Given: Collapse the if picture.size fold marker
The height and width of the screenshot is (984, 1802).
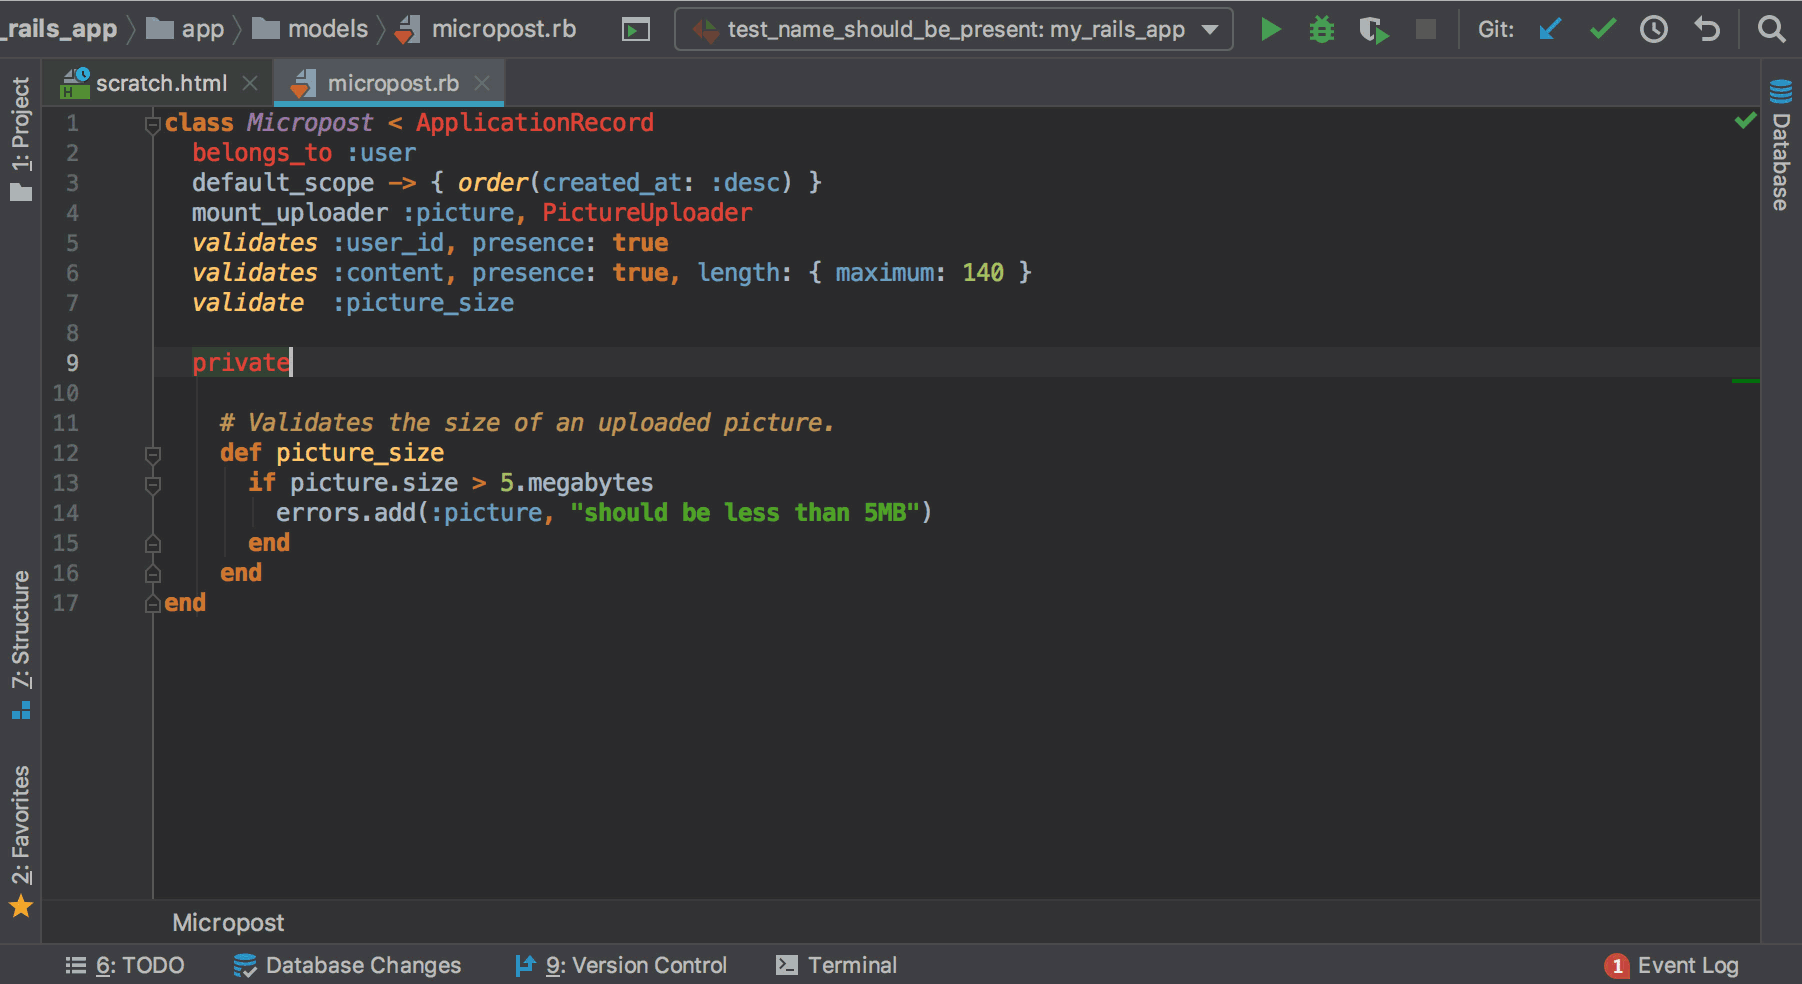Looking at the screenshot, I should click(x=153, y=485).
